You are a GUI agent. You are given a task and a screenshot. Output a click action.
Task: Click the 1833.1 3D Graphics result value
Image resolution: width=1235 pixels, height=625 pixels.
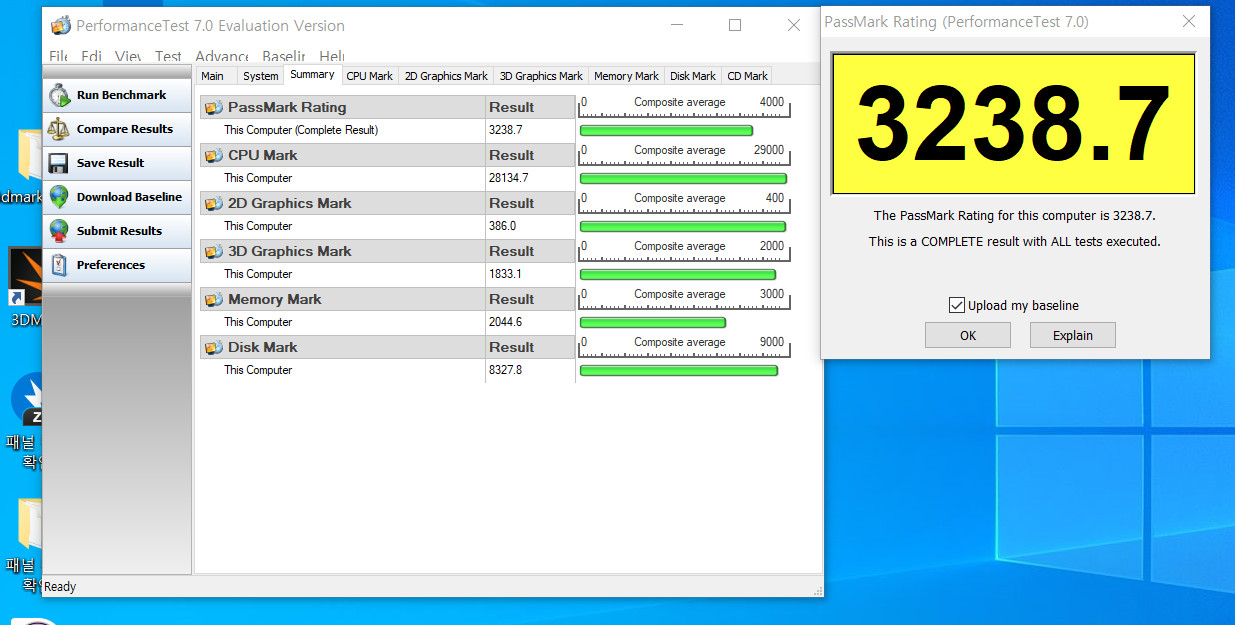[x=505, y=274]
